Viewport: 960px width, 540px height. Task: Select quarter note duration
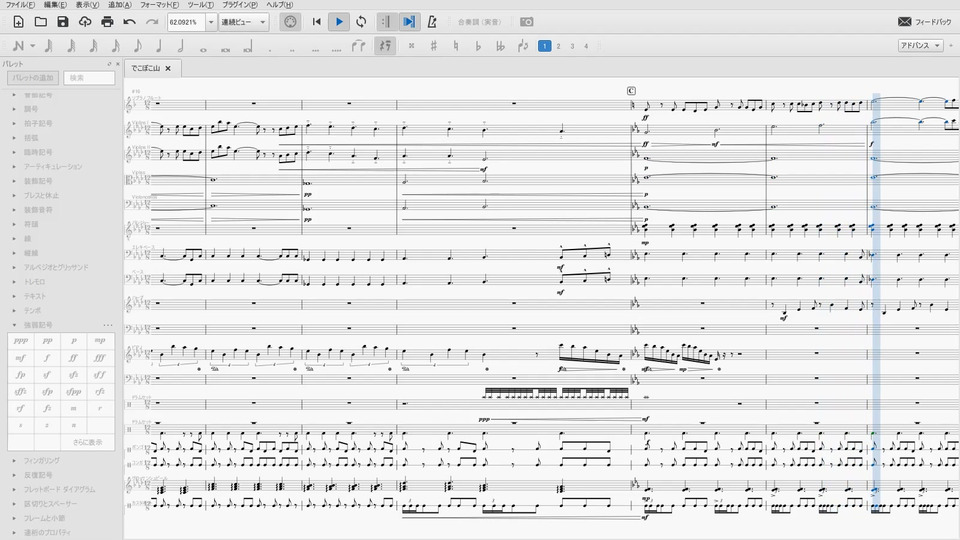tap(159, 46)
